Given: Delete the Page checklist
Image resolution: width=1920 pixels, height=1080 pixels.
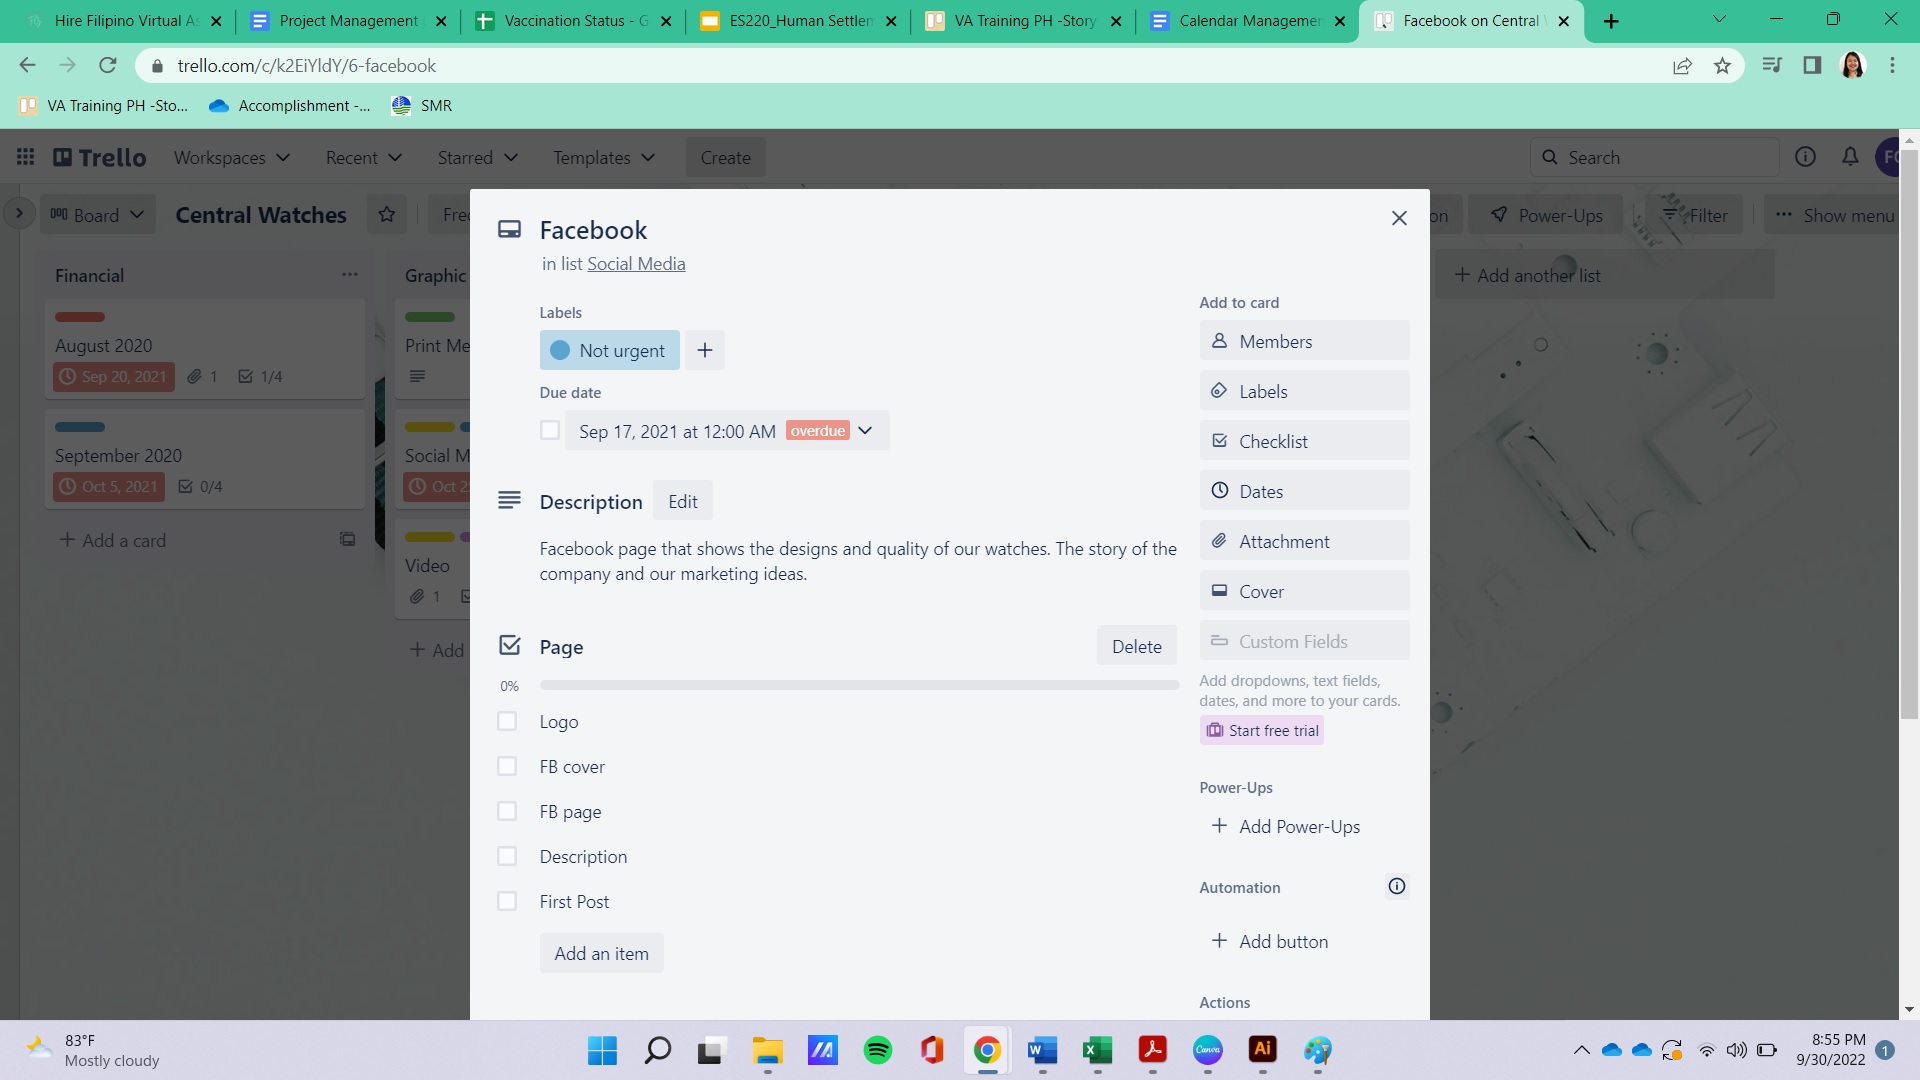Looking at the screenshot, I should tap(1136, 646).
